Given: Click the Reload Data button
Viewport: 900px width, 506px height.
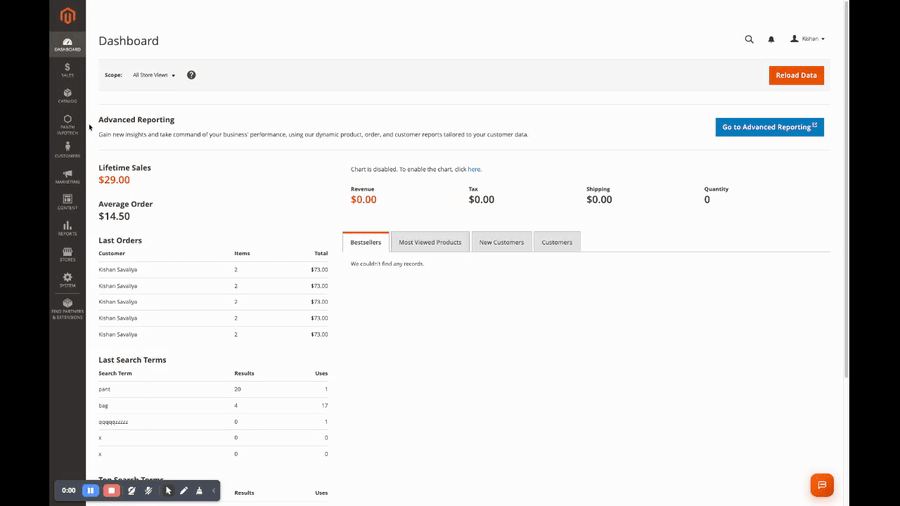Looking at the screenshot, I should click(x=796, y=75).
